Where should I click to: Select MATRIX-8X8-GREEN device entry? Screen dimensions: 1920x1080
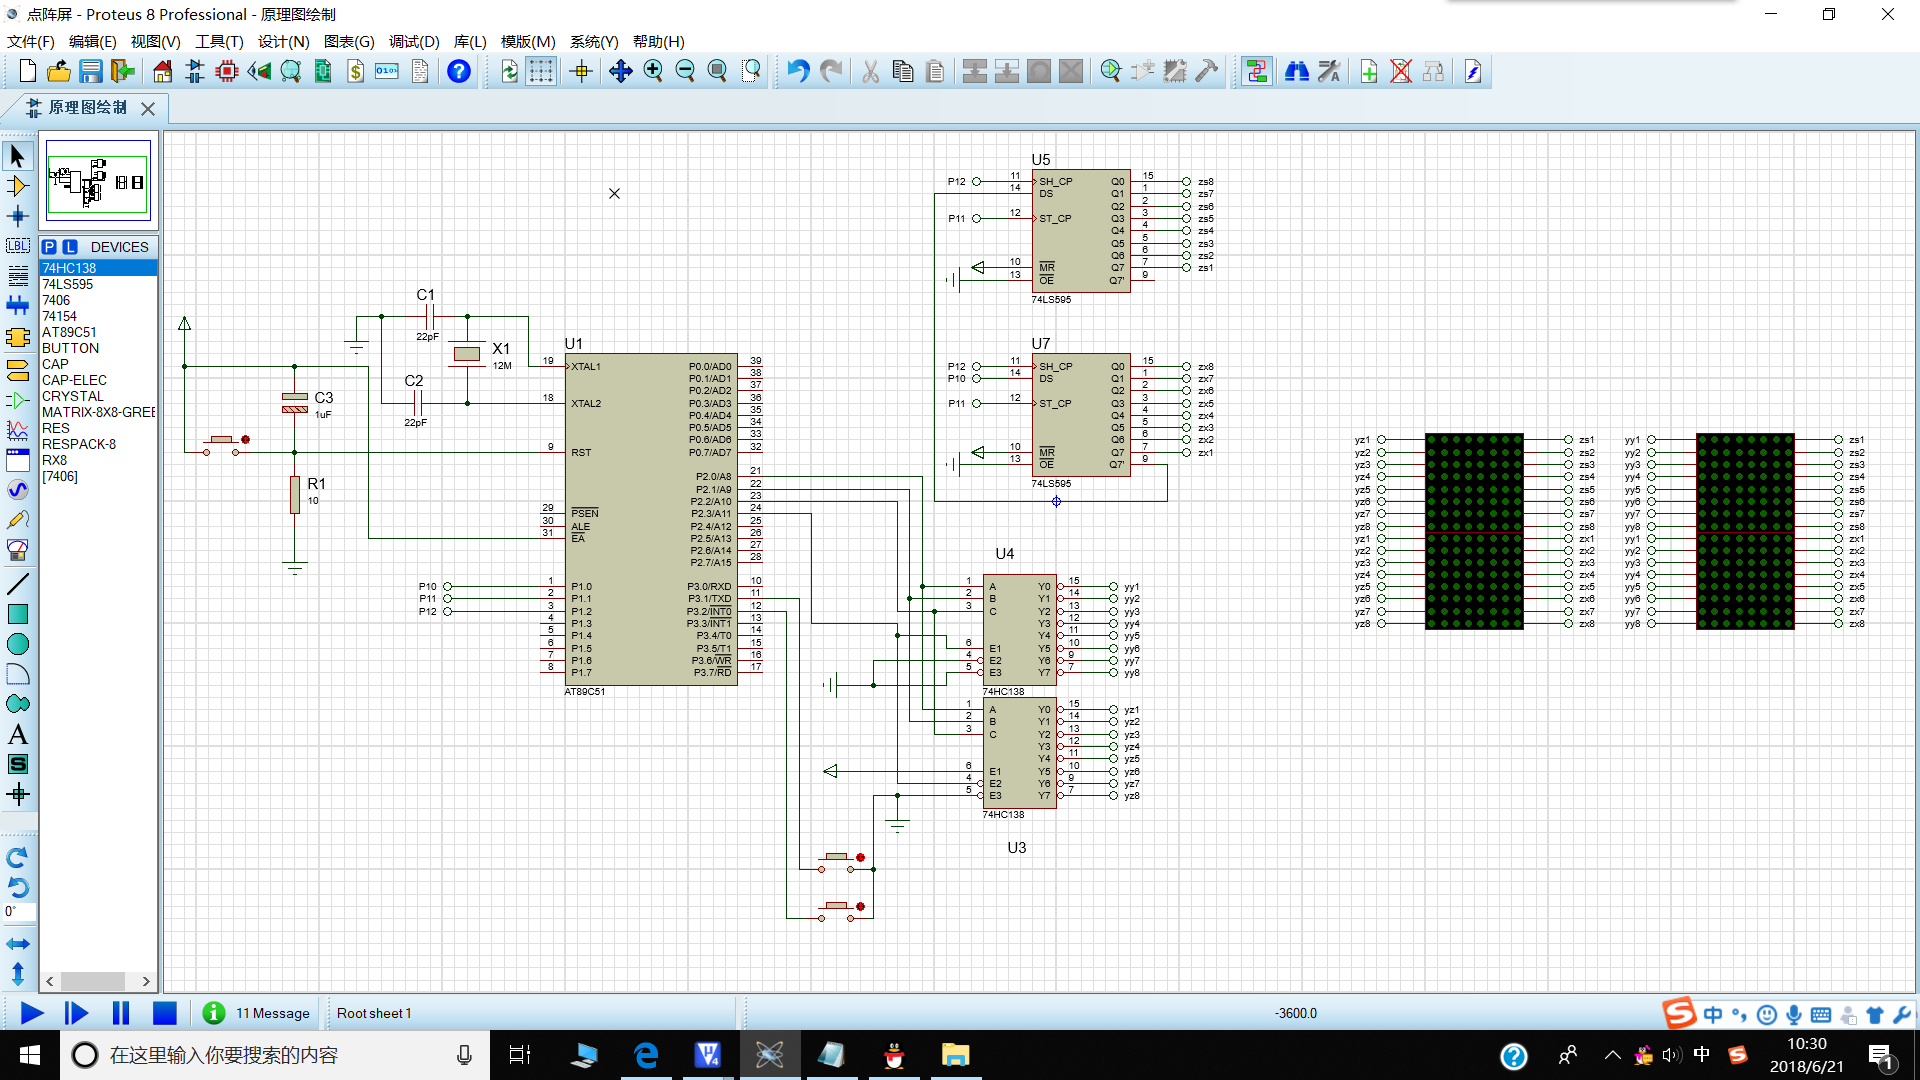coord(98,412)
